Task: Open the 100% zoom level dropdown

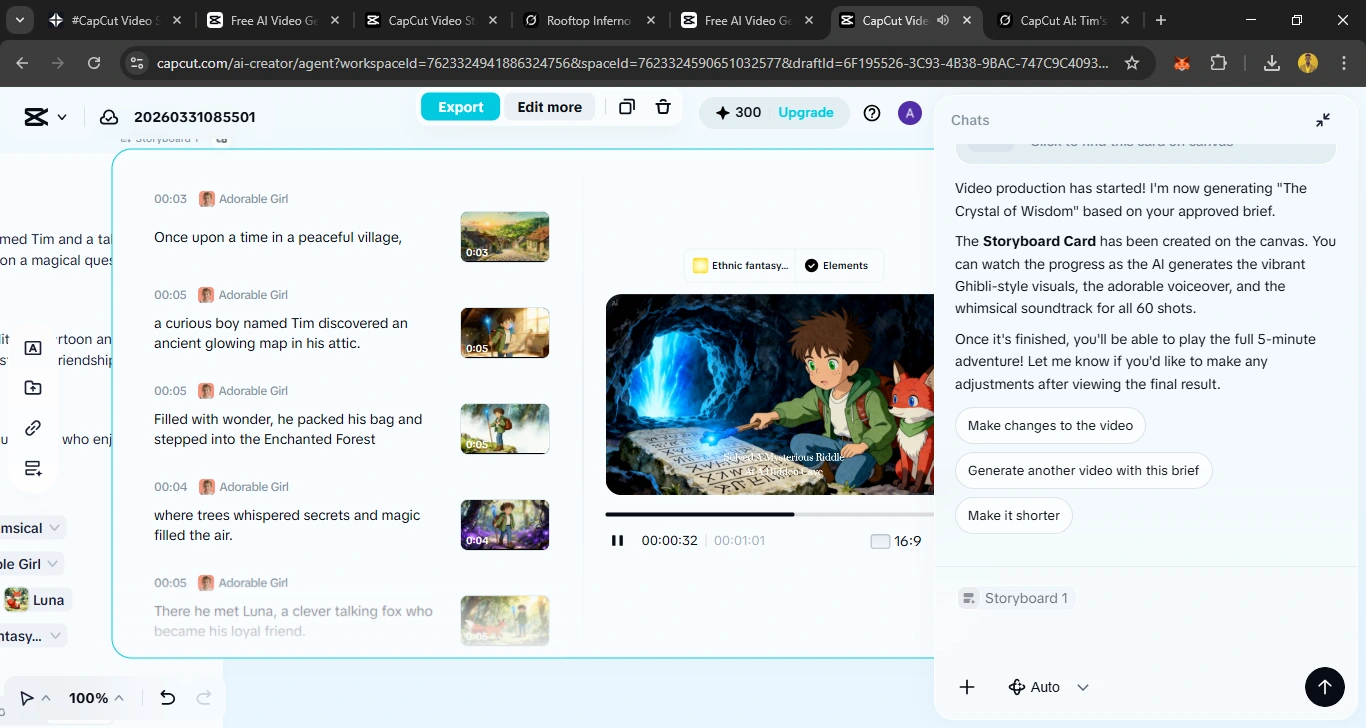Action: coord(96,698)
